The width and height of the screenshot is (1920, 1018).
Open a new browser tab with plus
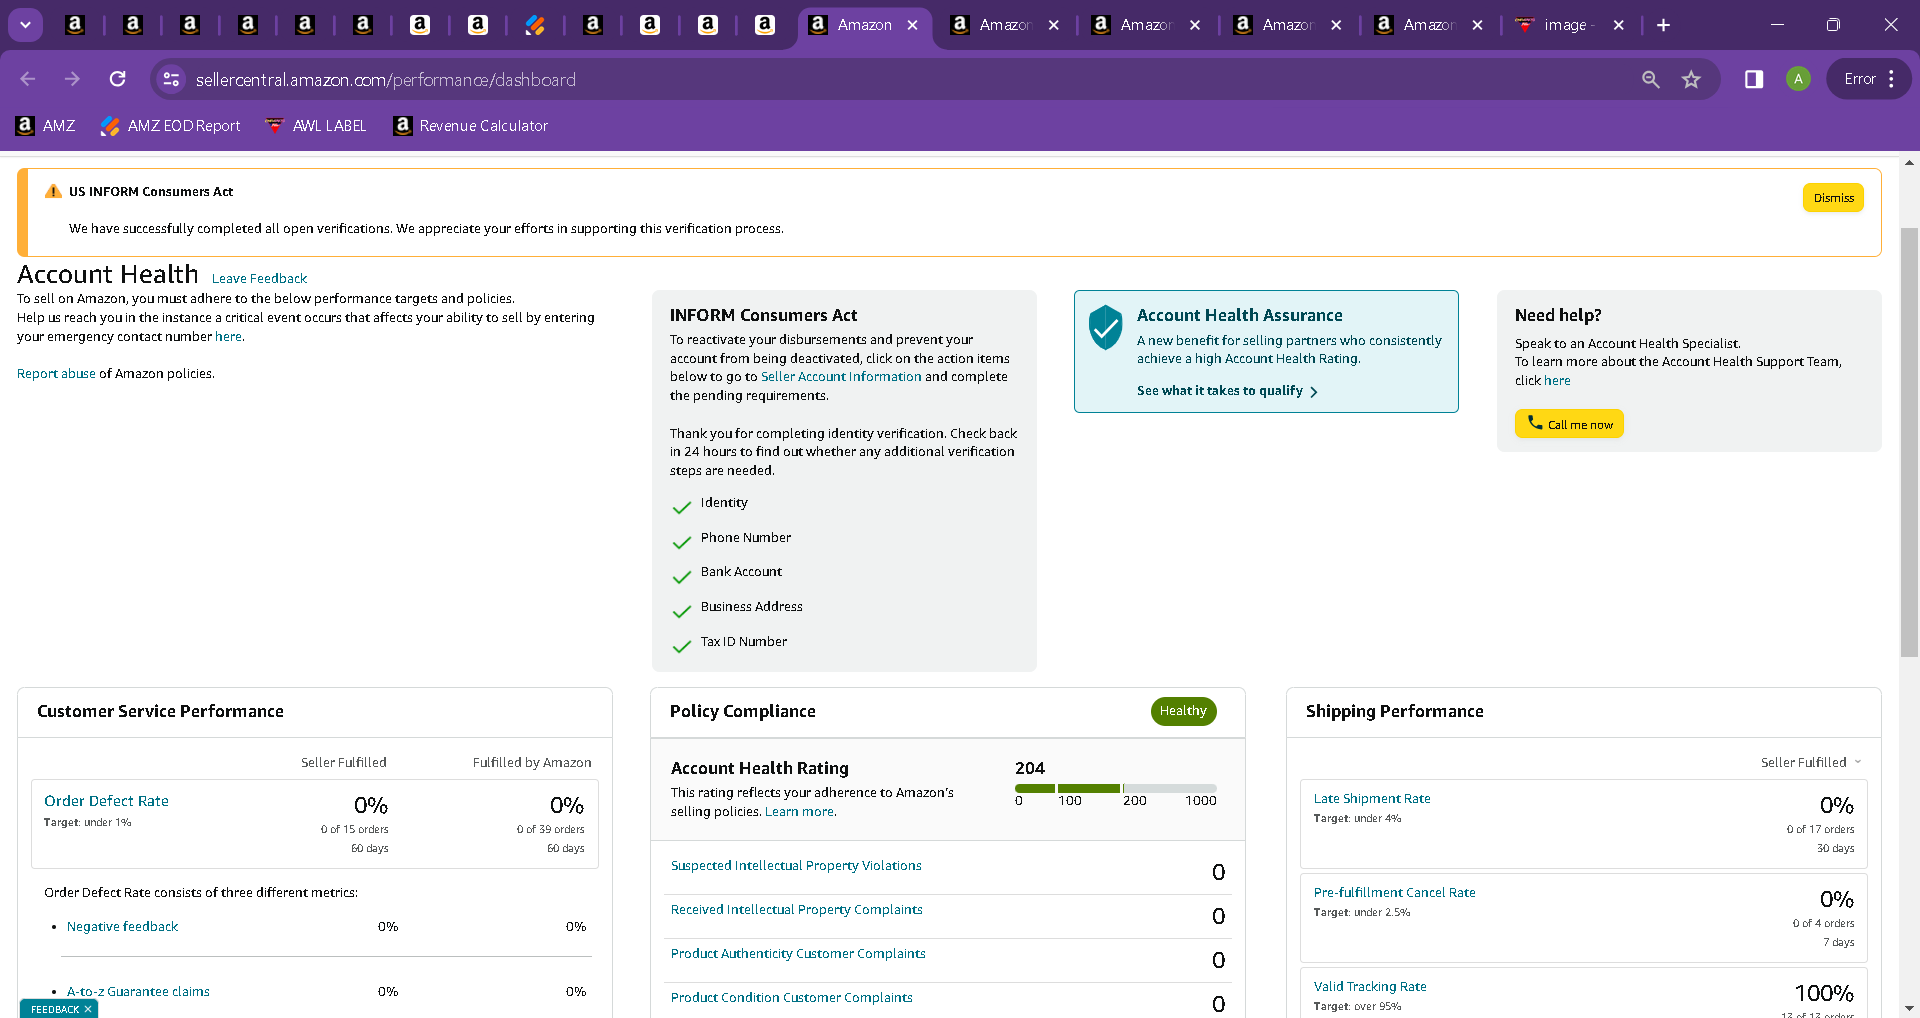point(1663,25)
